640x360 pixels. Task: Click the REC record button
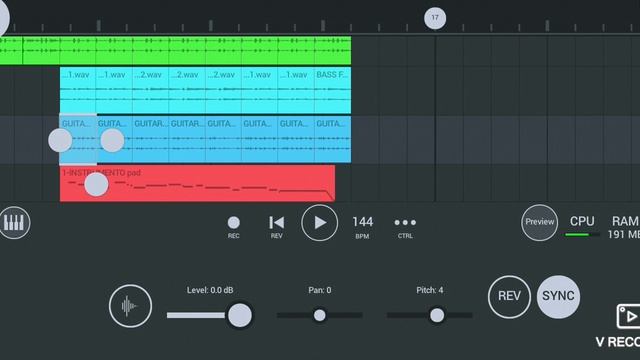click(x=233, y=227)
